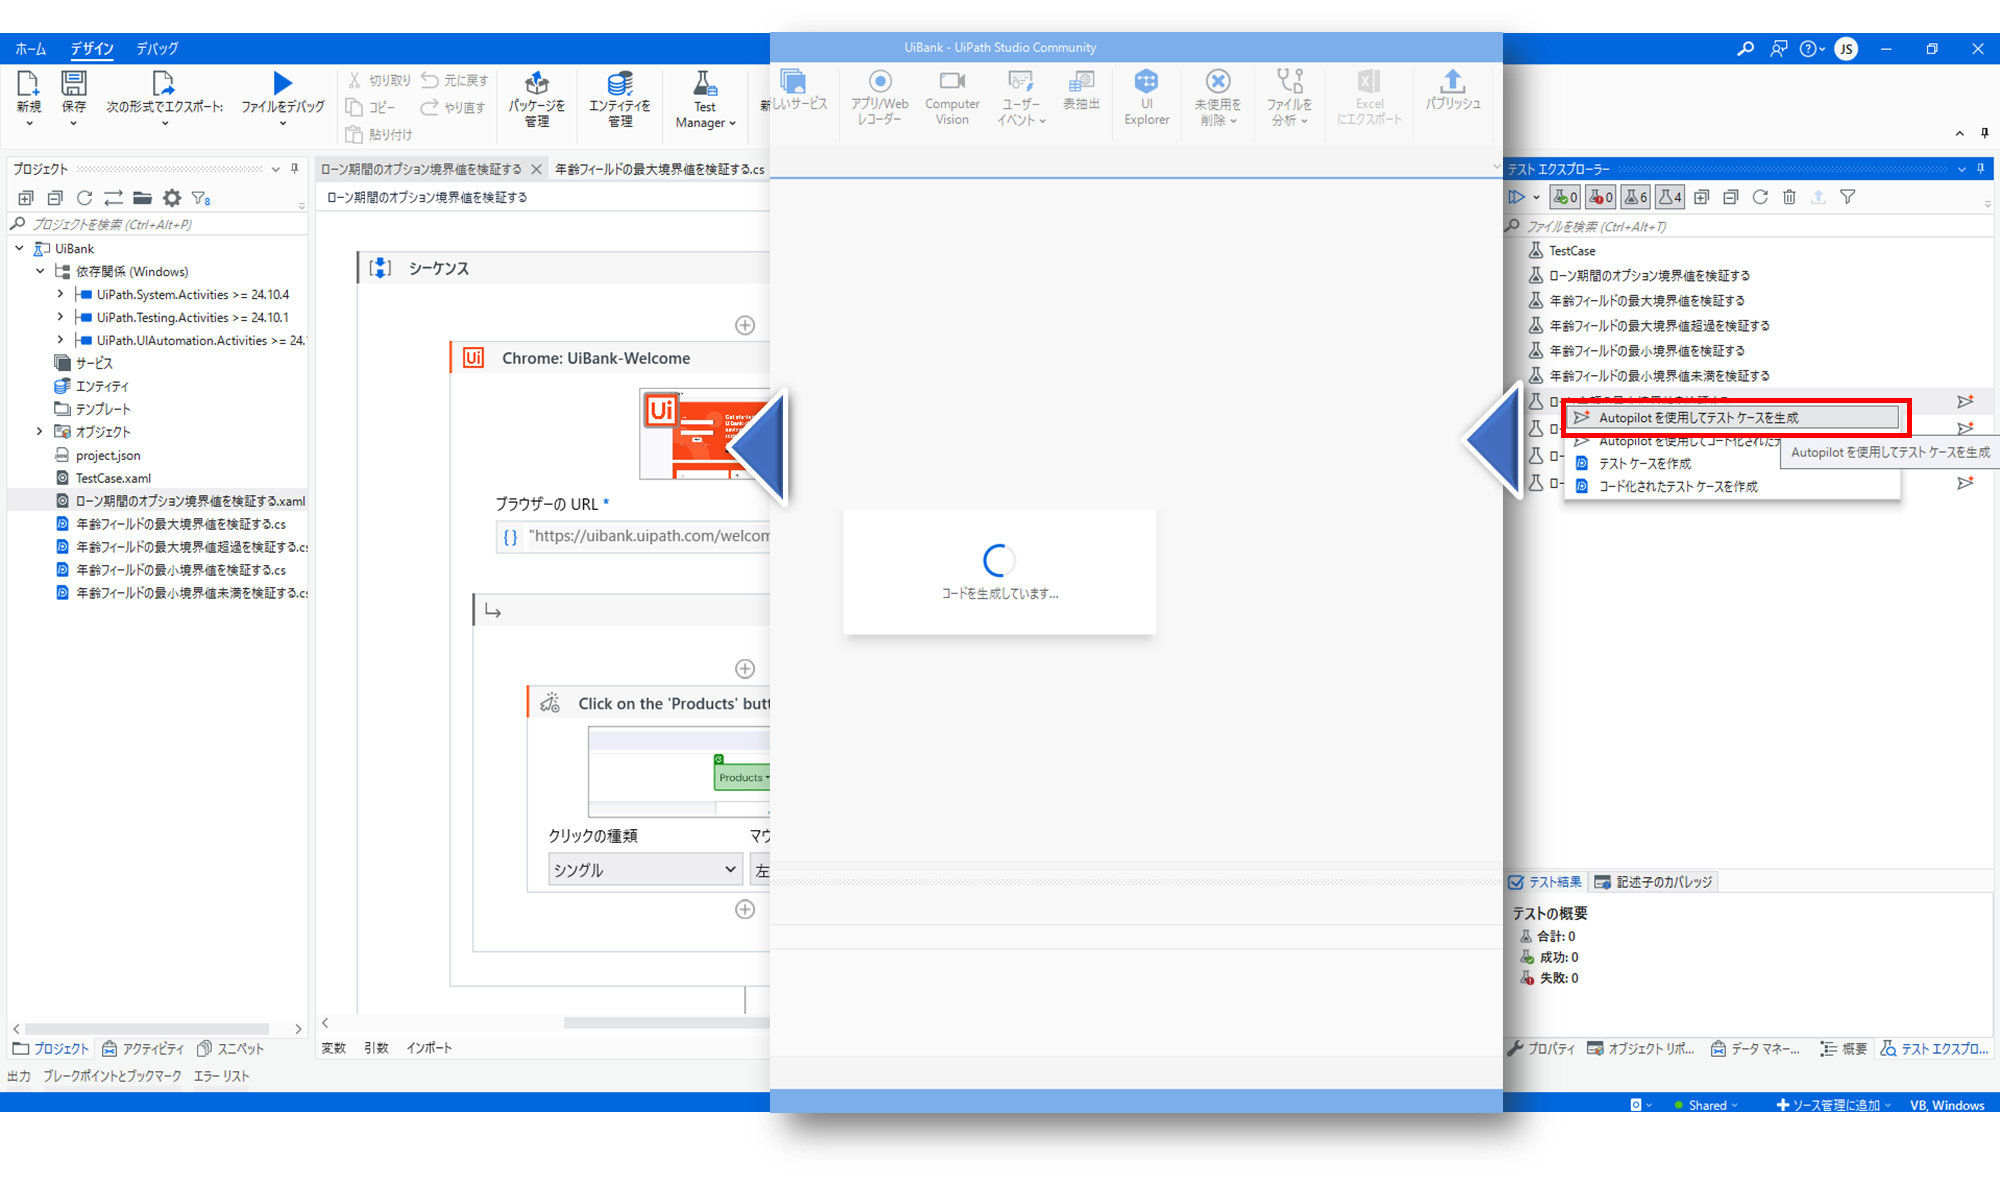Expand the オブジェクト folder in project tree
Viewport: 2000px width, 1178px height.
pos(39,432)
